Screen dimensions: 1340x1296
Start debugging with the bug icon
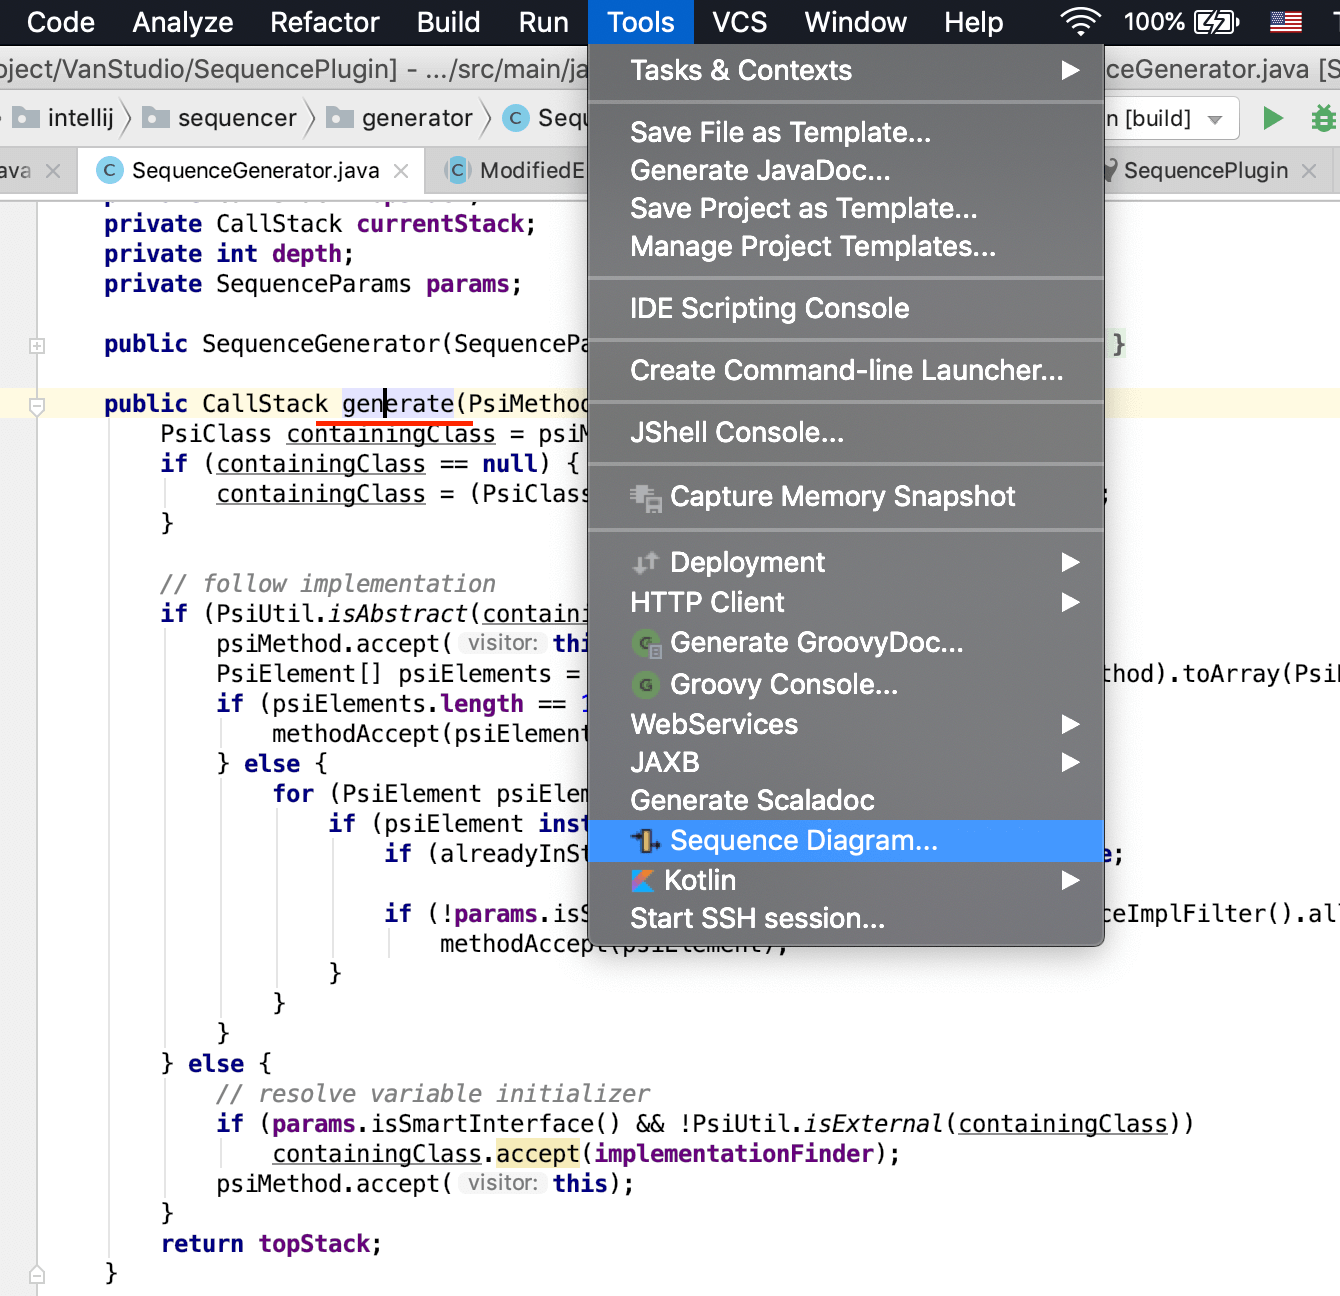[1323, 119]
